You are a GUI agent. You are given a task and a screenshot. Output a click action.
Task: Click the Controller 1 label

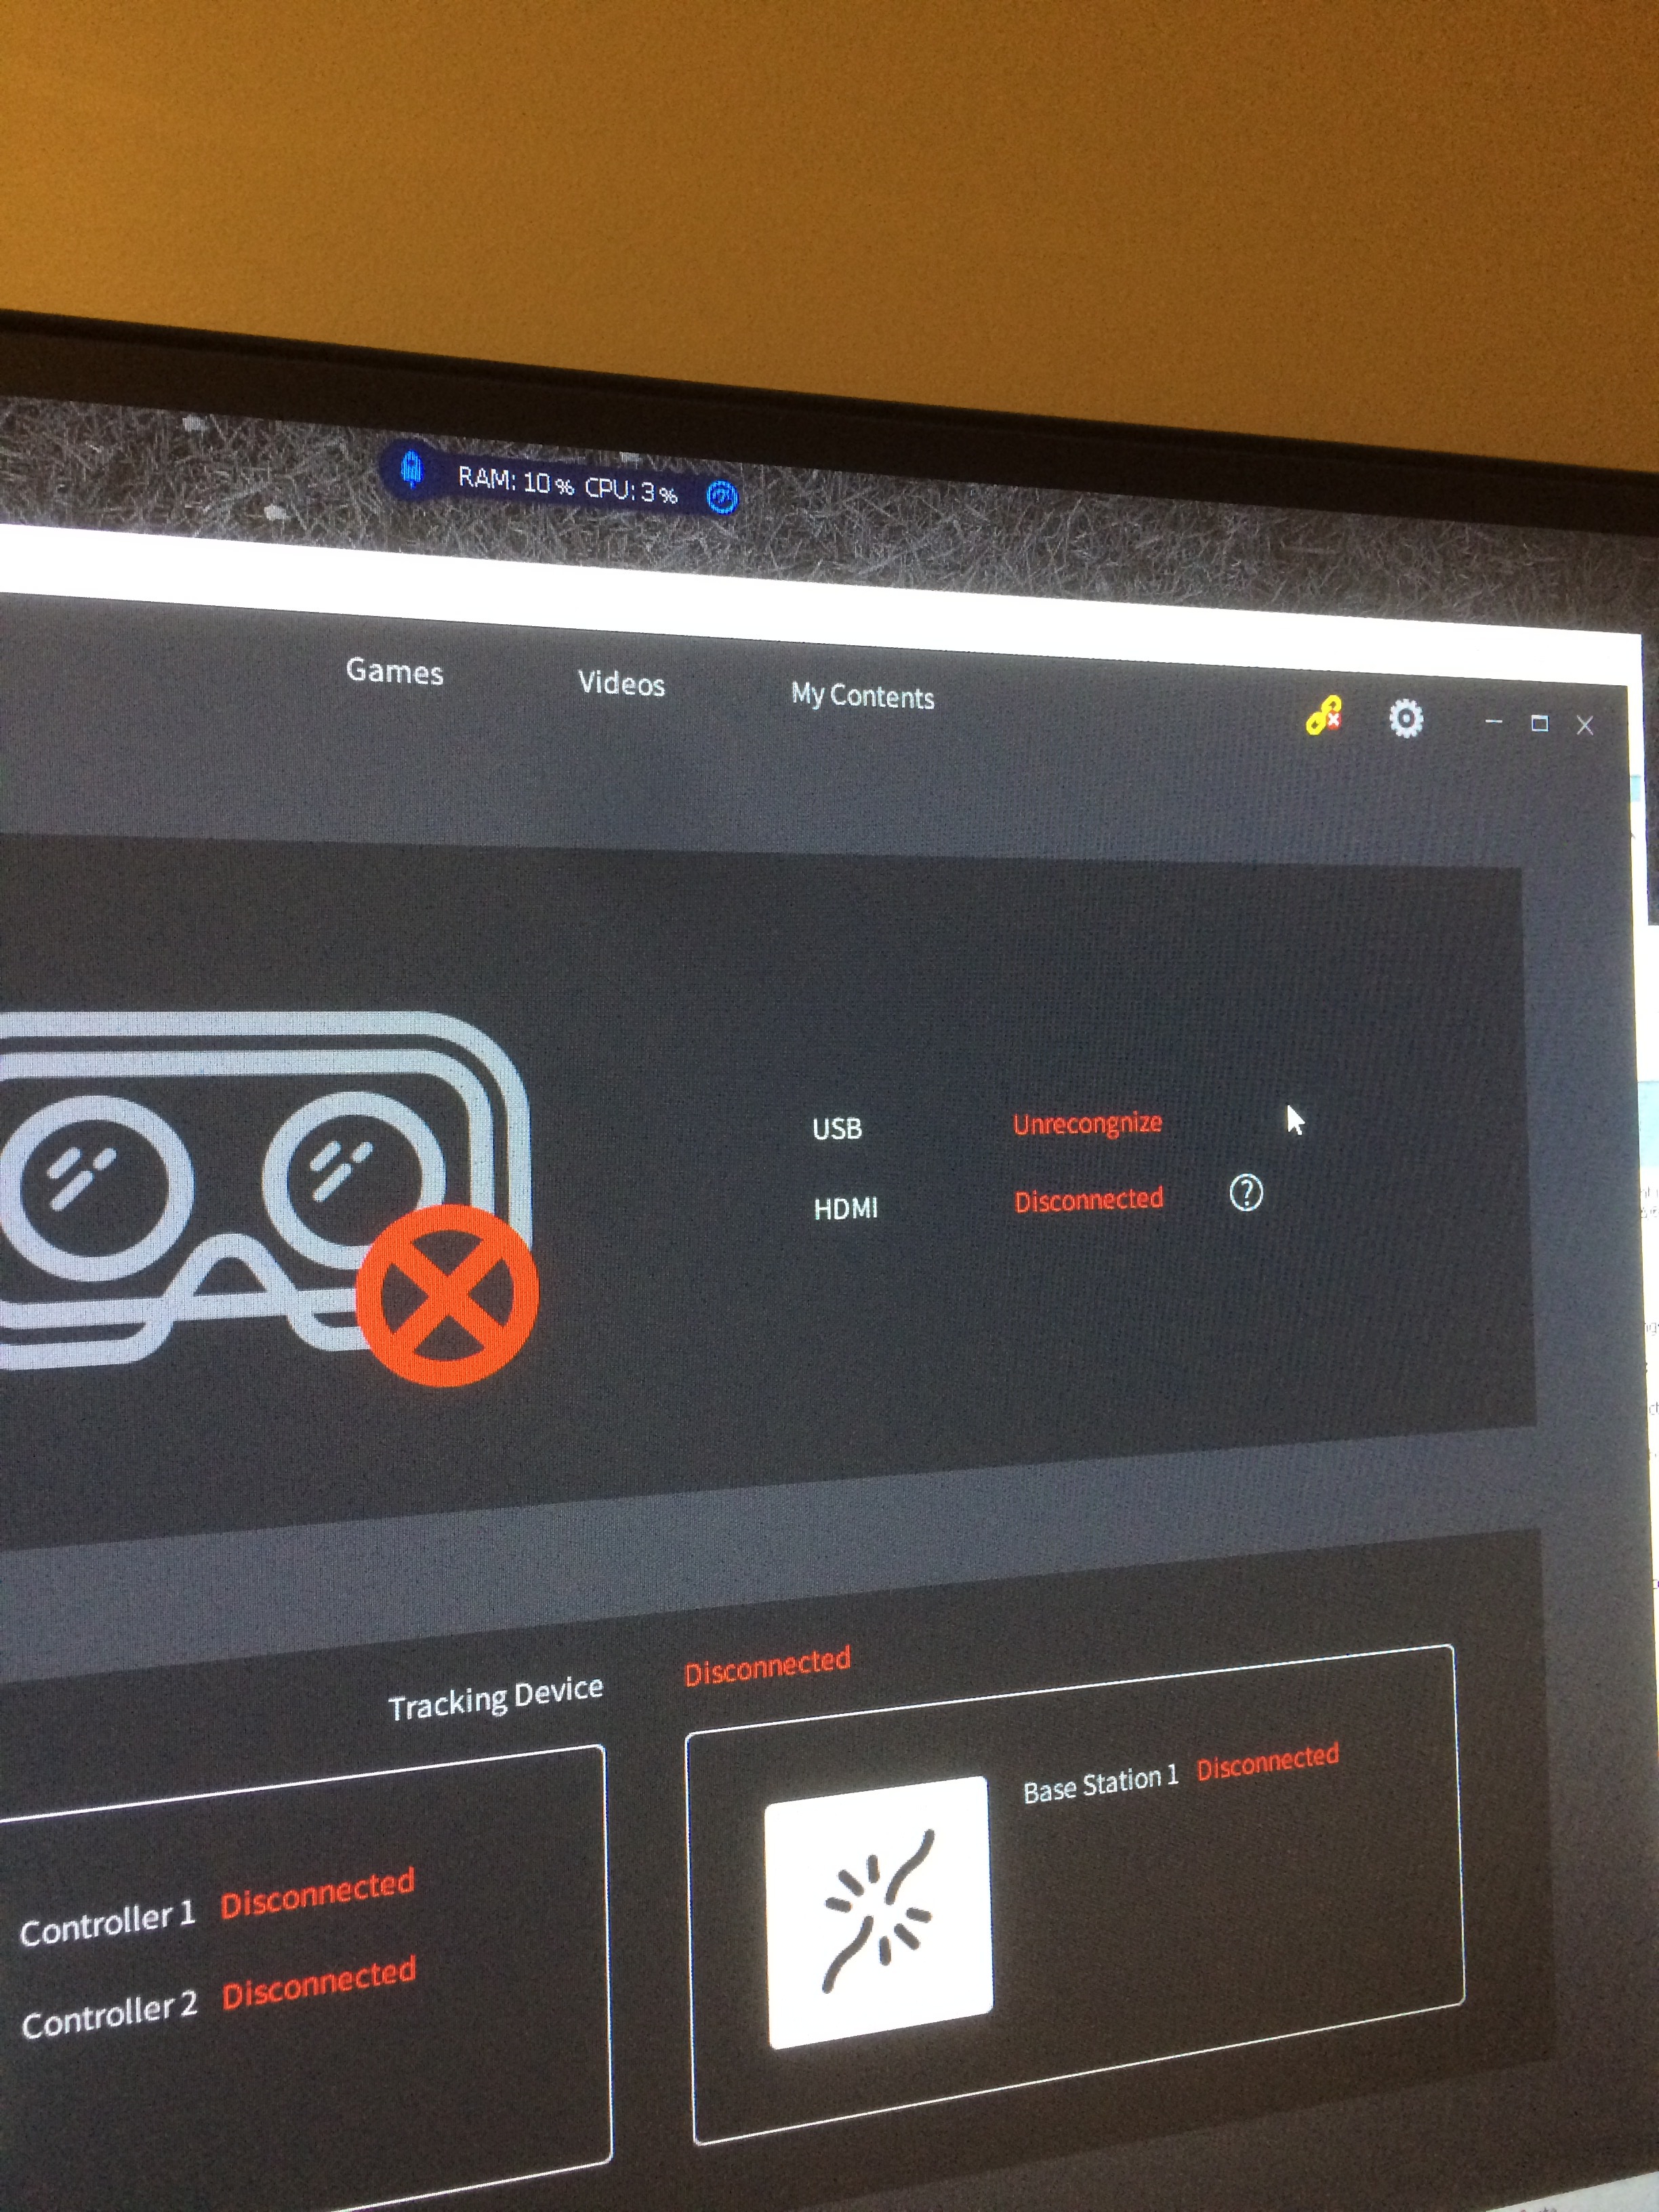click(107, 1924)
